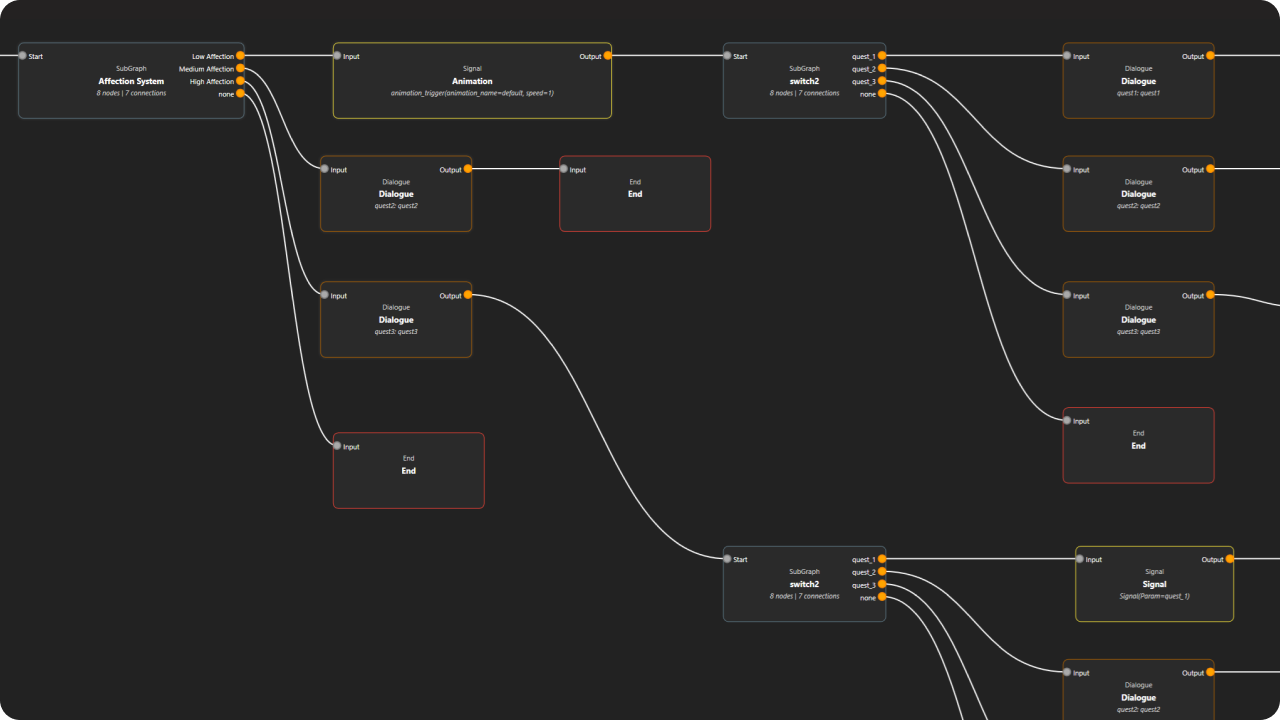Click the High Affection output port

point(240,81)
